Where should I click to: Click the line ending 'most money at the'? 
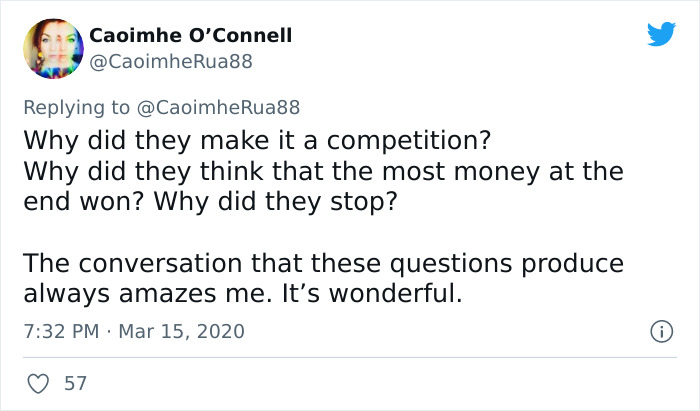[x=322, y=171]
